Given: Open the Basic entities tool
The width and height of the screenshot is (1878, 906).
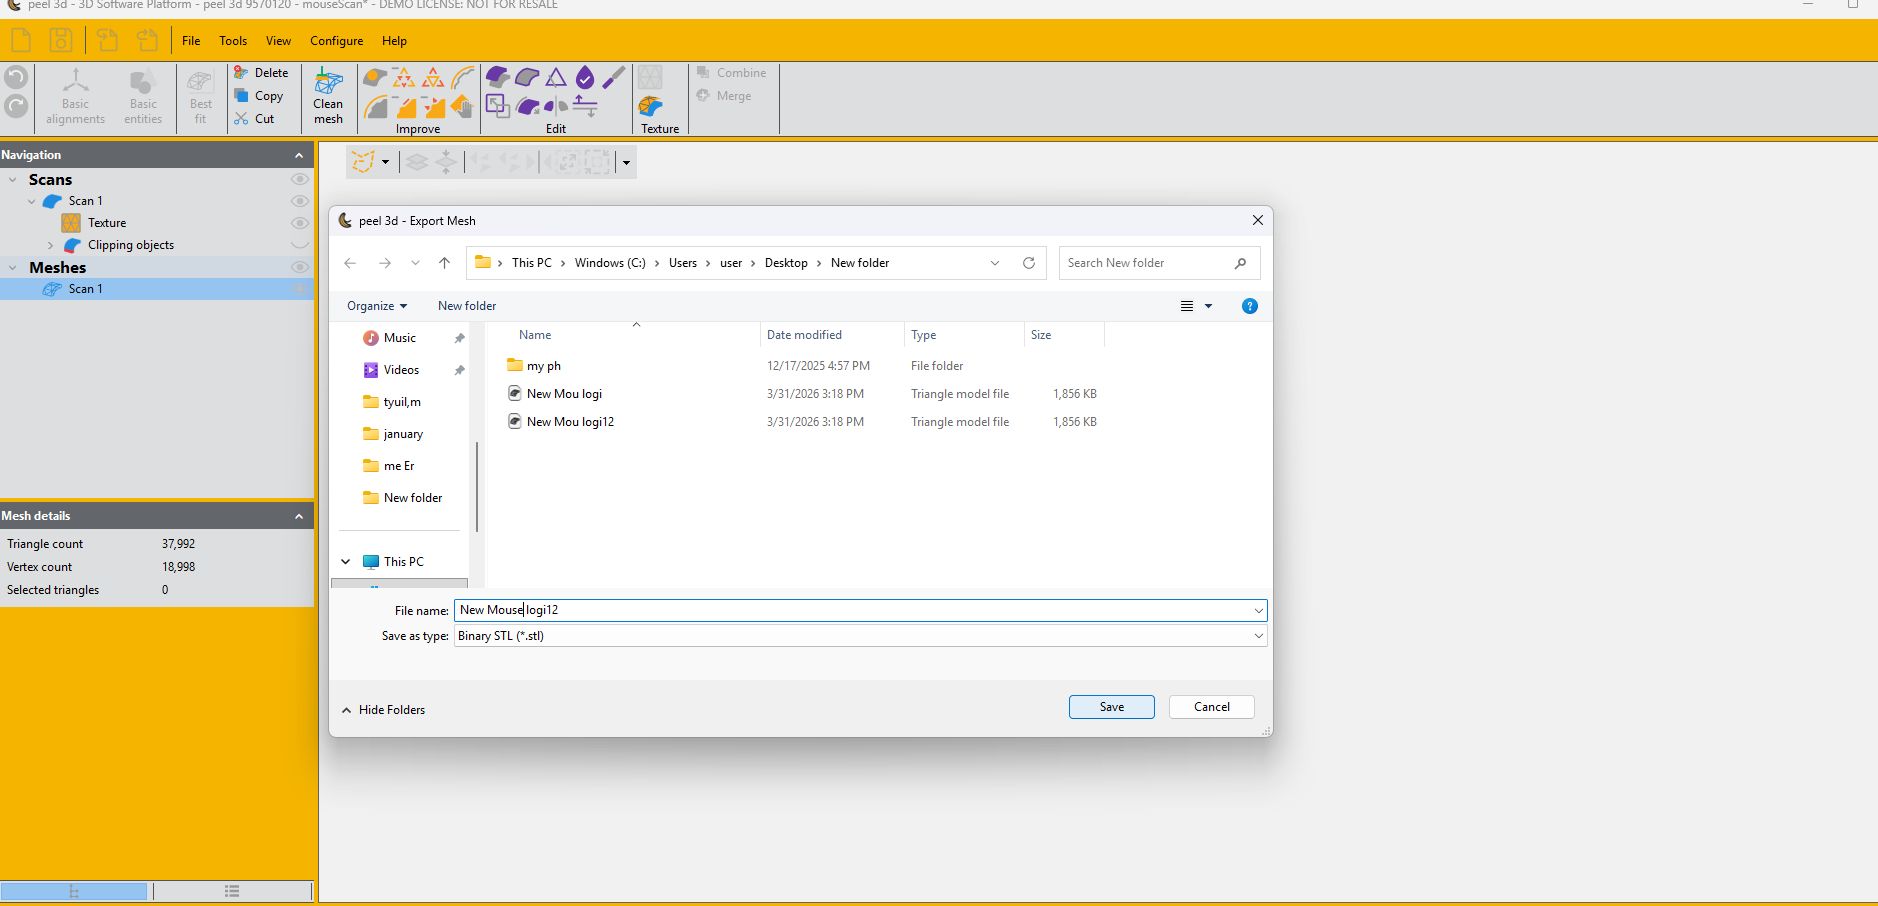Looking at the screenshot, I should (x=142, y=95).
